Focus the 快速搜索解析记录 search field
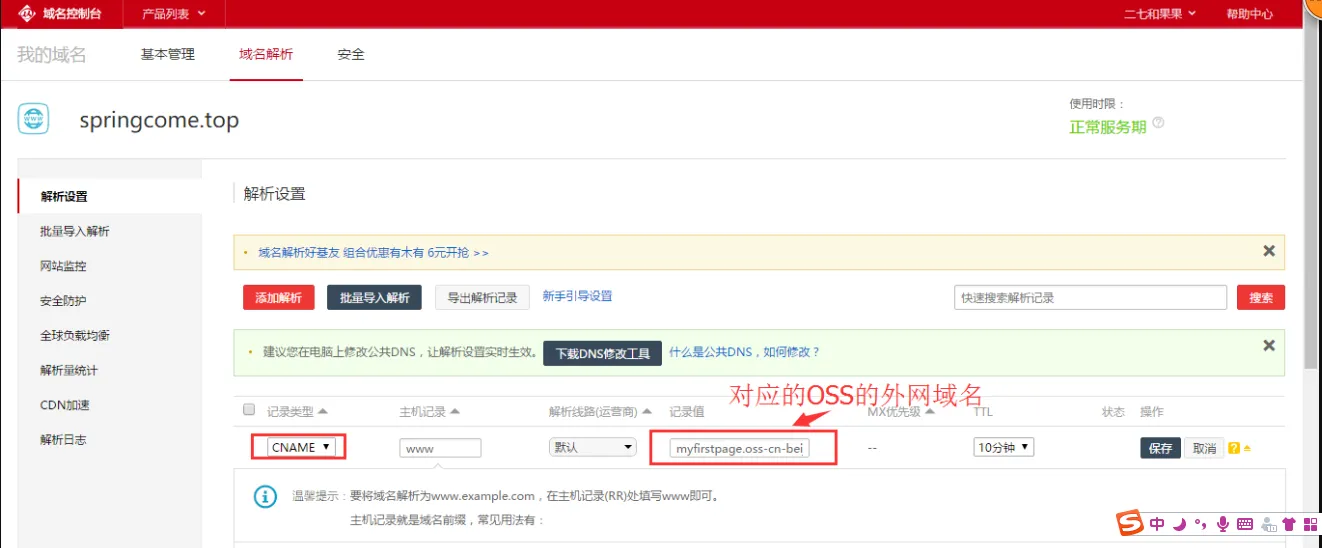Image resolution: width=1322 pixels, height=548 pixels. point(1090,297)
